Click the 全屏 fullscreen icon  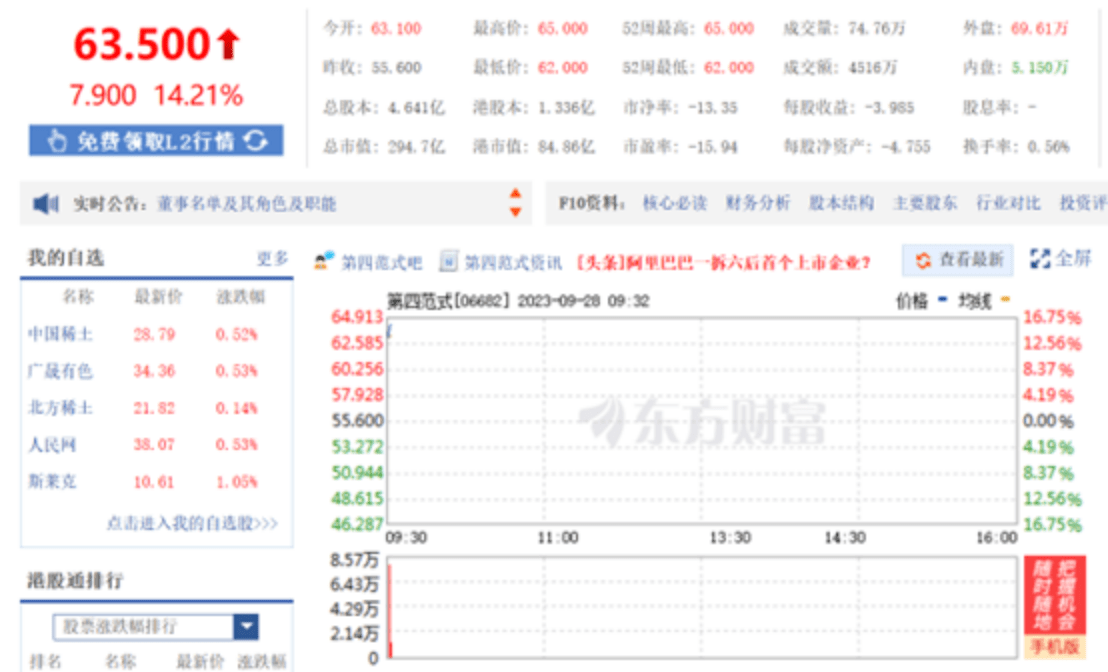tap(1040, 259)
